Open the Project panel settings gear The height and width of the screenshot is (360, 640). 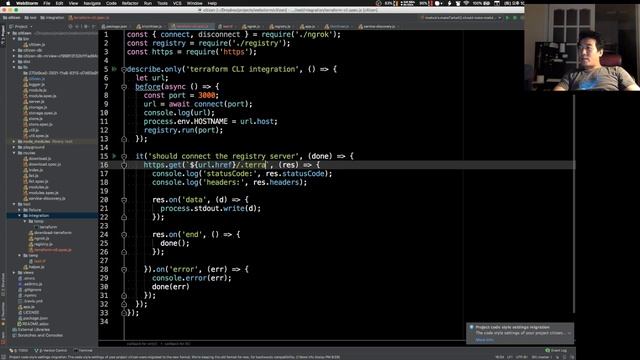click(x=86, y=27)
